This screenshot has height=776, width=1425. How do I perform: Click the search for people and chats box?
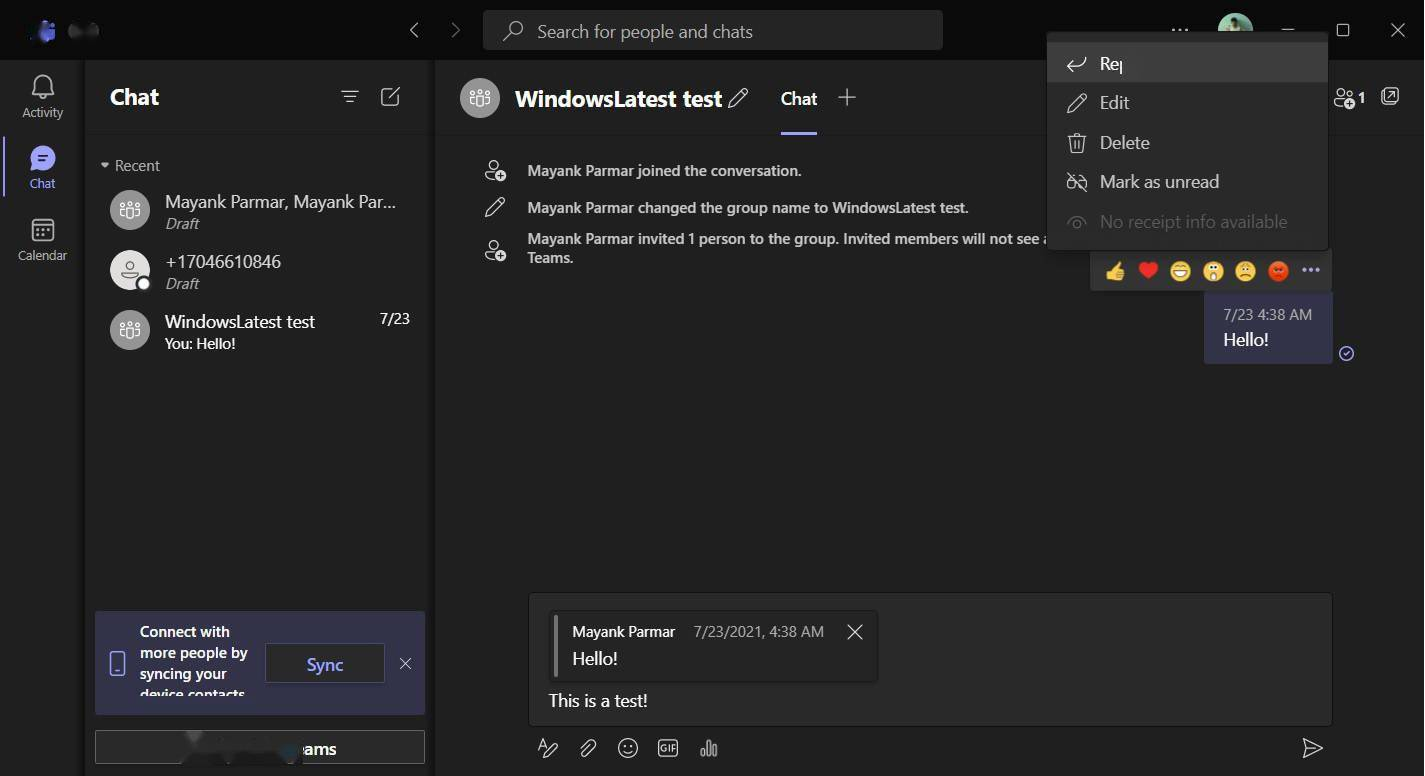(712, 31)
